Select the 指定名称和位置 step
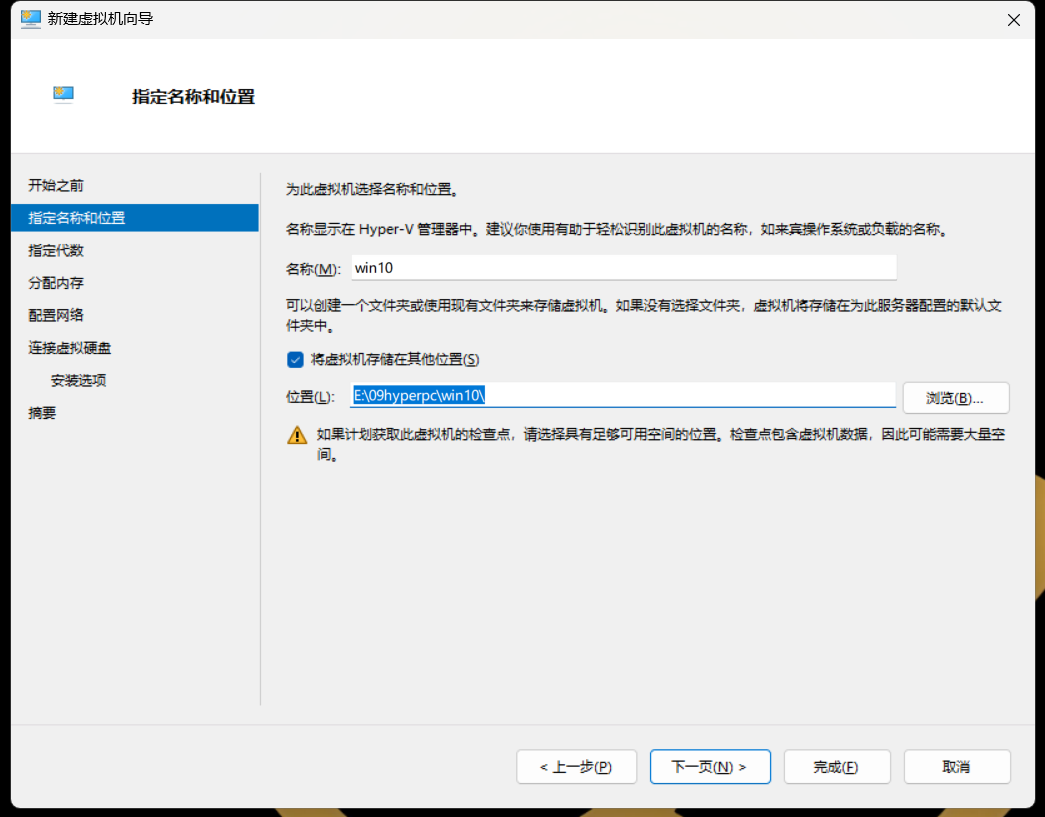Viewport: 1045px width, 817px height. (135, 218)
